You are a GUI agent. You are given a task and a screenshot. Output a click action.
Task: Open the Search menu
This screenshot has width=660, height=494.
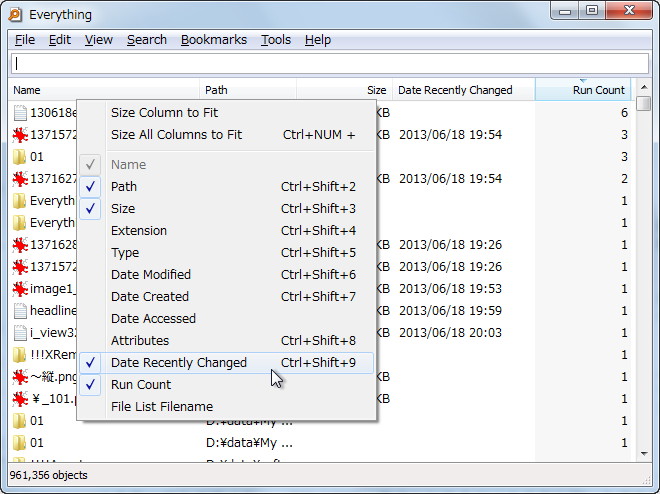[147, 40]
